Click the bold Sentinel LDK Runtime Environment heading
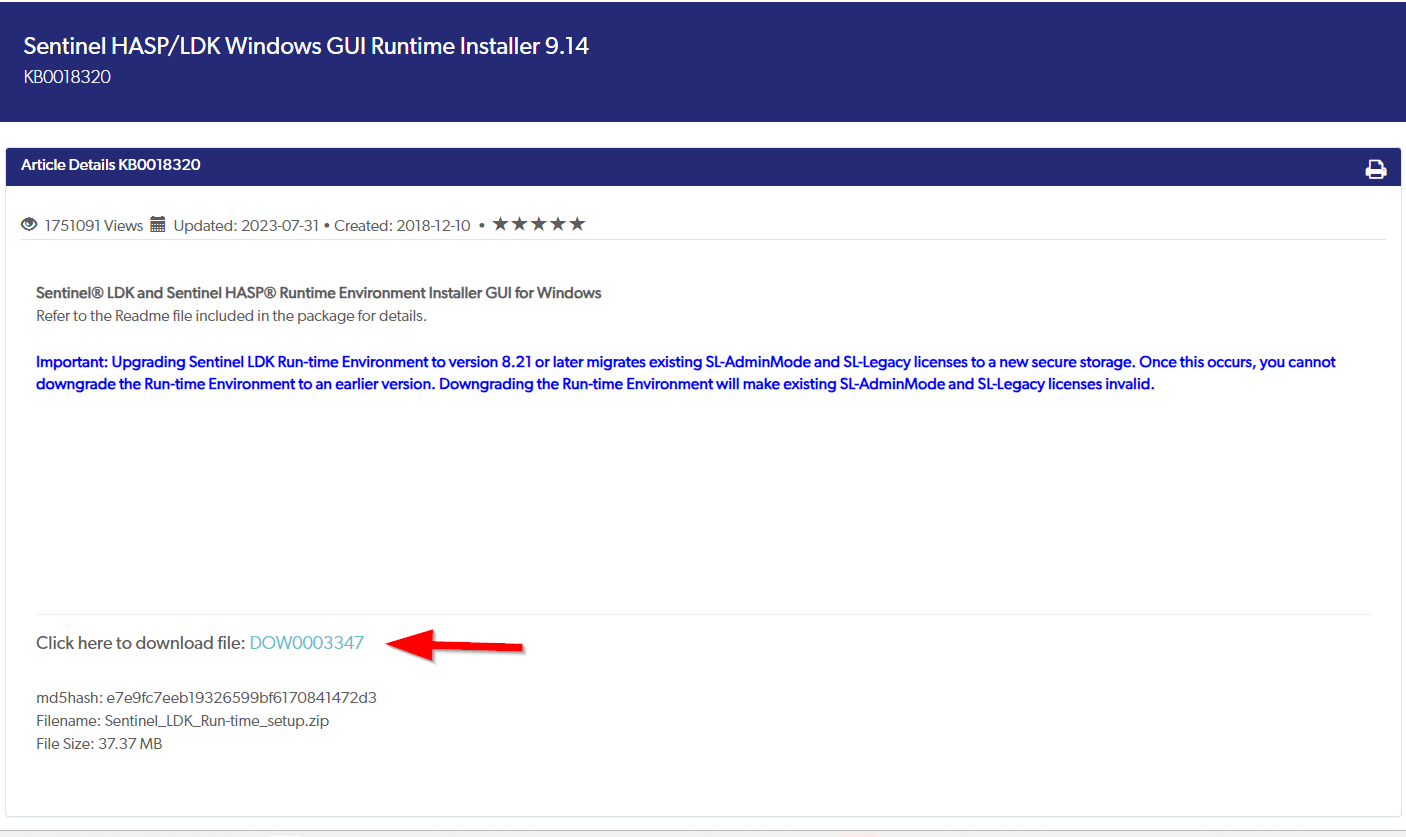Image resolution: width=1406 pixels, height=837 pixels. 319,293
